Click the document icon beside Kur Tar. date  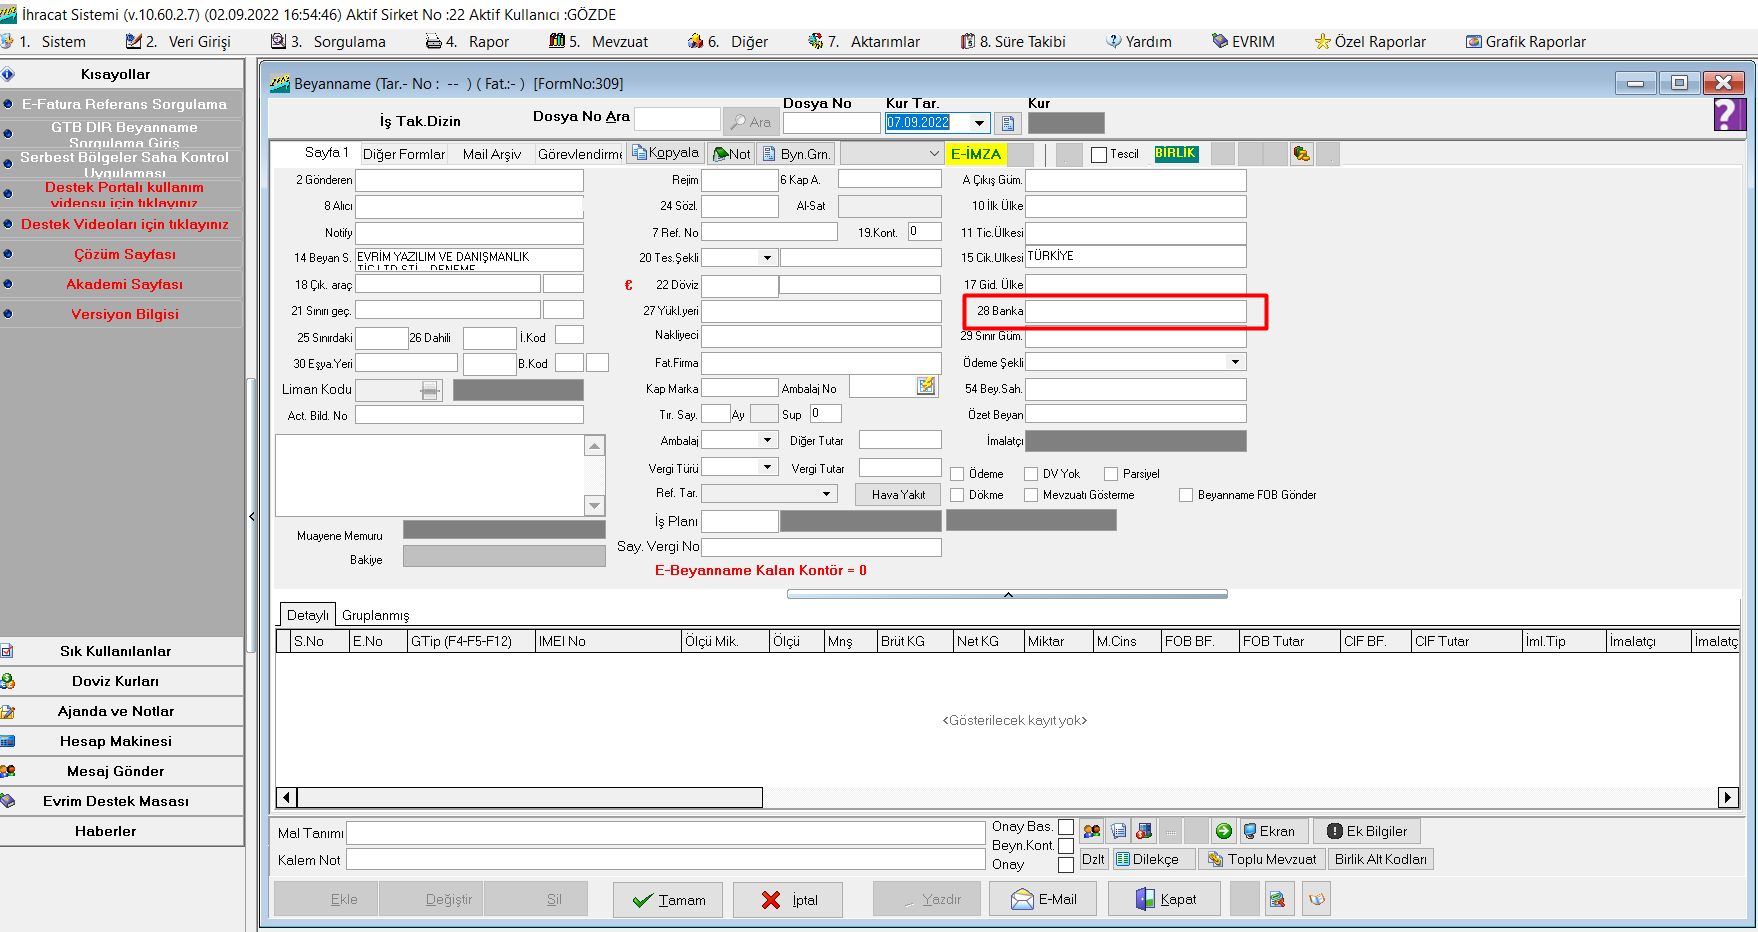point(1008,123)
